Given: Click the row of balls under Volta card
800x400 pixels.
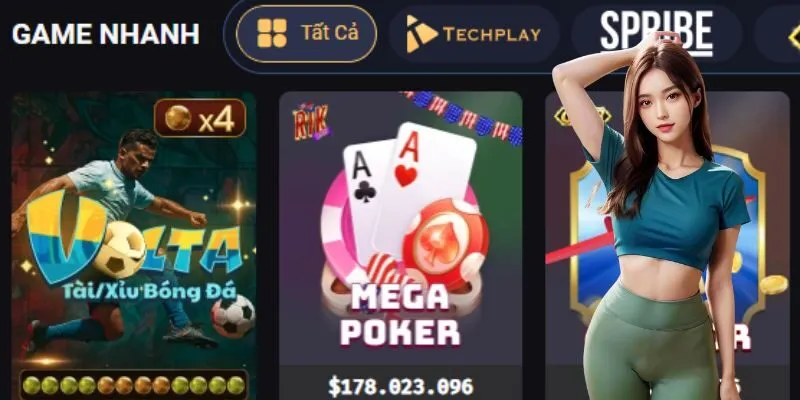Looking at the screenshot, I should 134,385.
